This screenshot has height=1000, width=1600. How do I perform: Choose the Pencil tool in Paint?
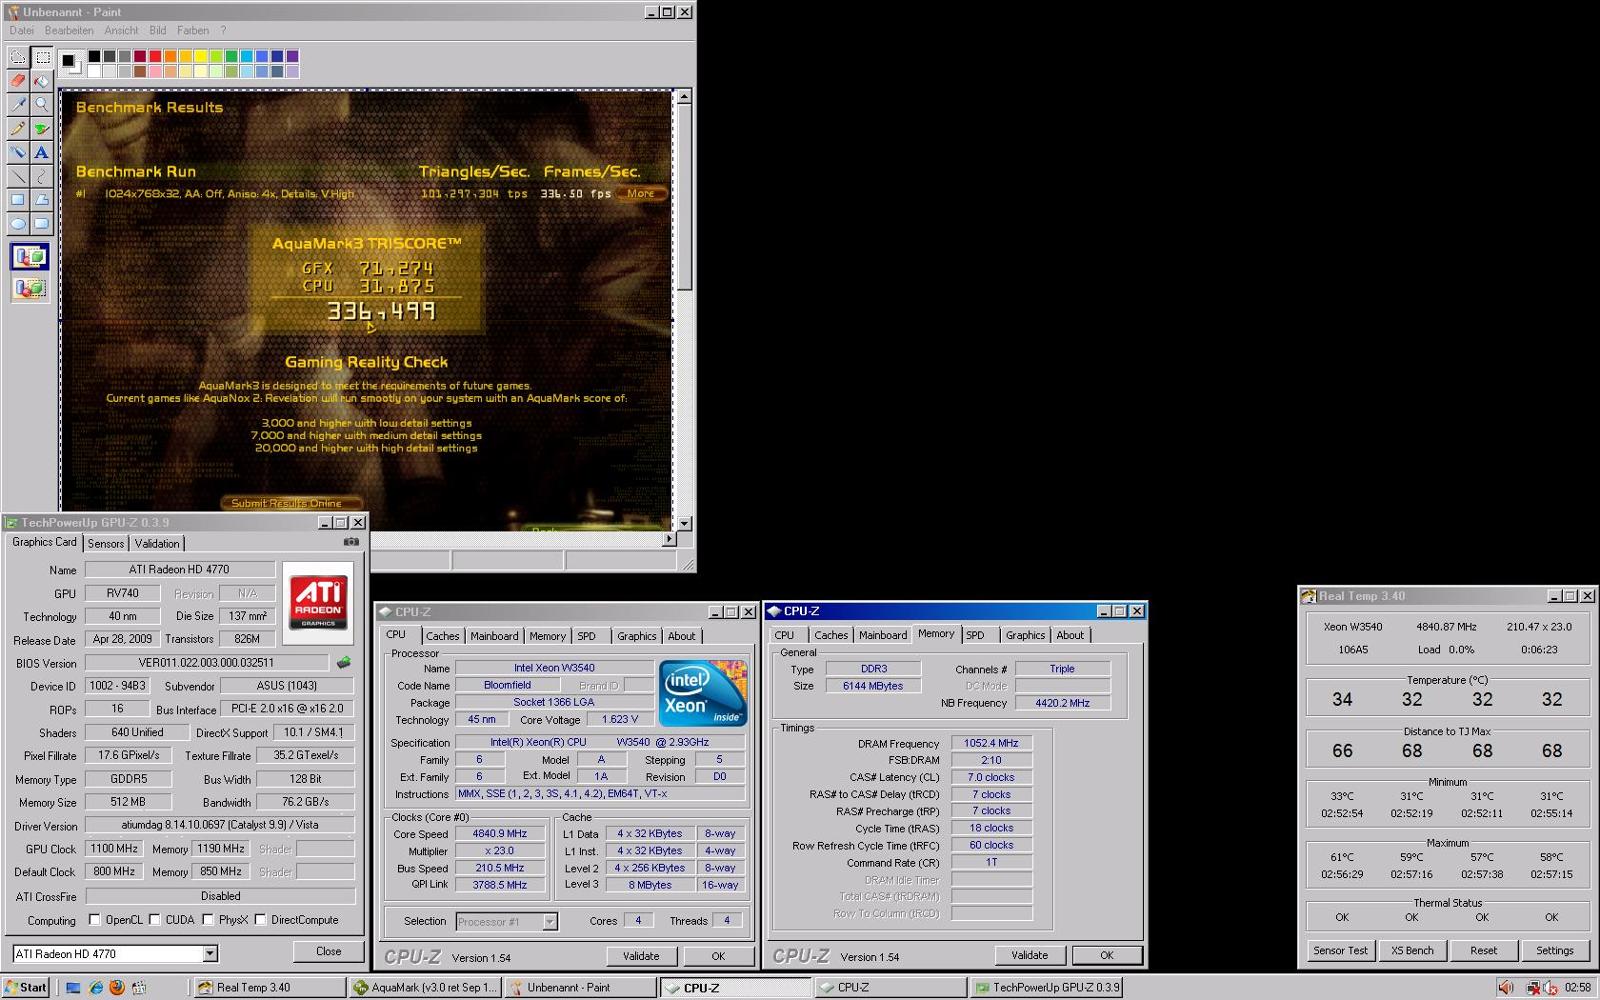point(18,128)
